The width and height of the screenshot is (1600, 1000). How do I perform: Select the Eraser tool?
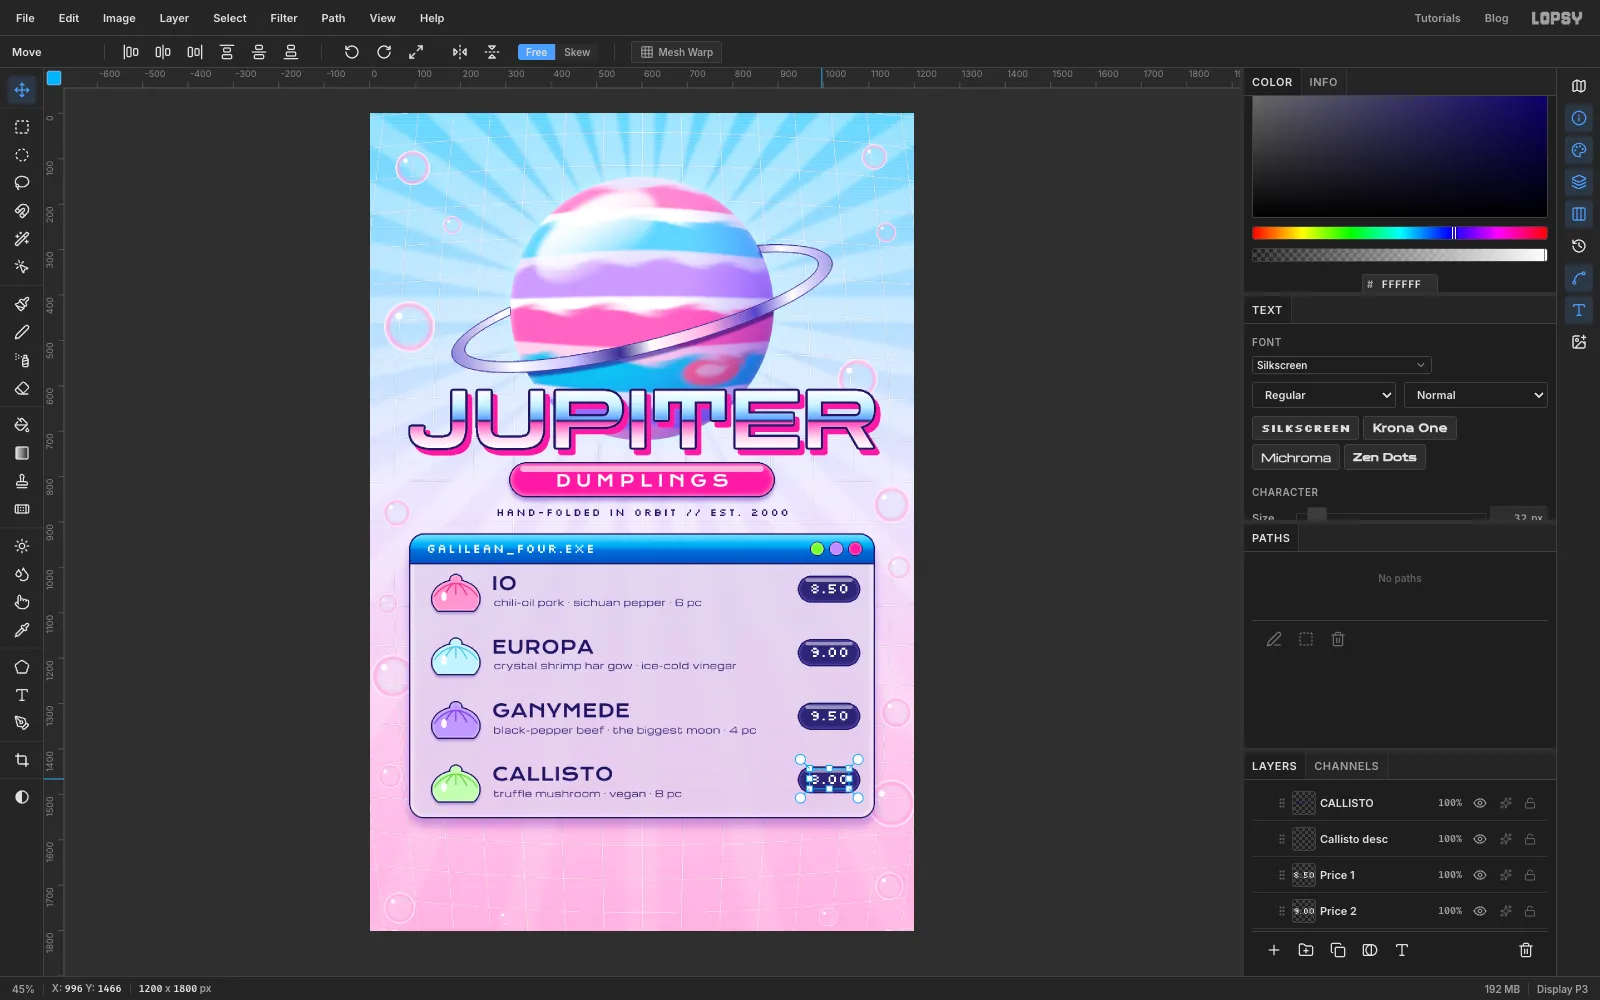pyautogui.click(x=22, y=388)
